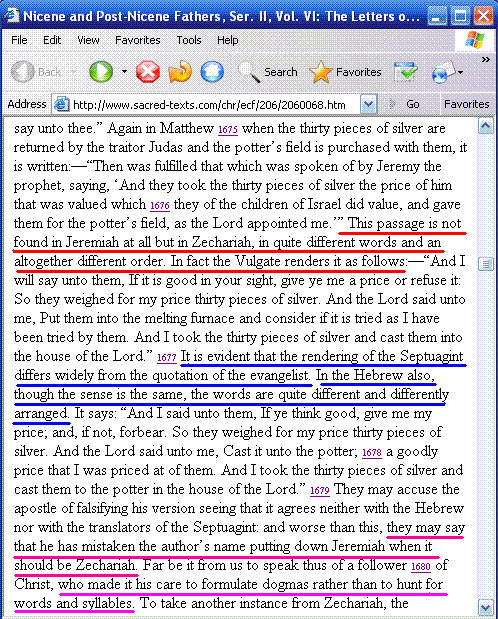Click inside the address URL field

tap(209, 105)
